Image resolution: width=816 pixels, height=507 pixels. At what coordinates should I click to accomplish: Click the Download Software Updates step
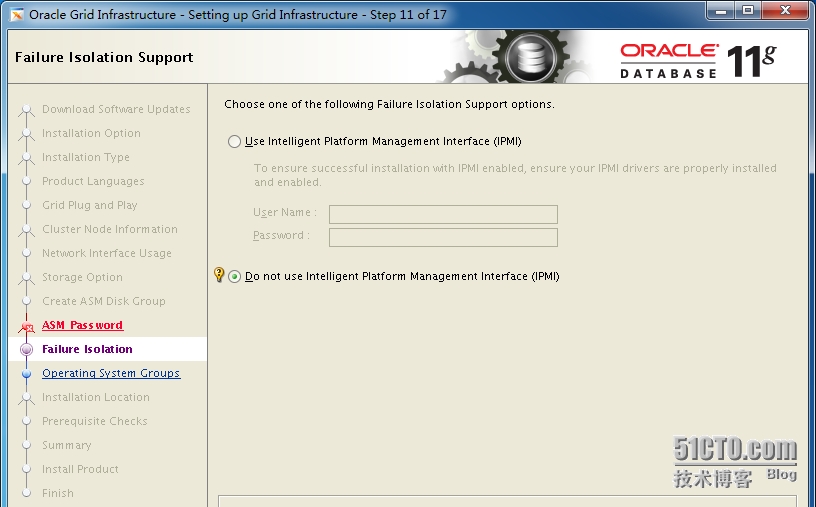(x=116, y=109)
